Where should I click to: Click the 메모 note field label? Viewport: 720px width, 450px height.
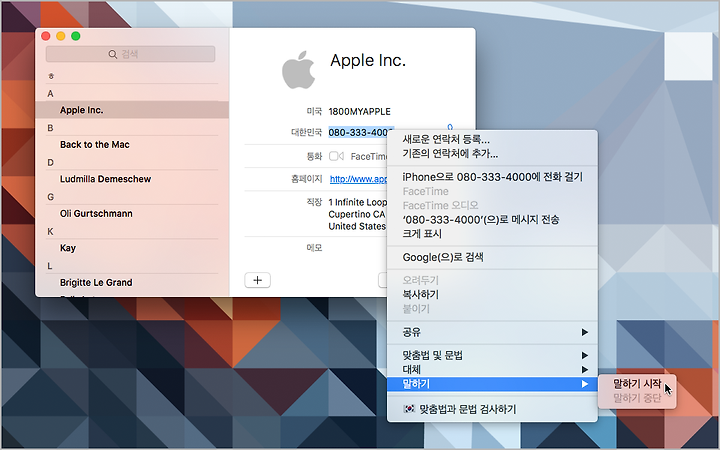click(x=314, y=248)
